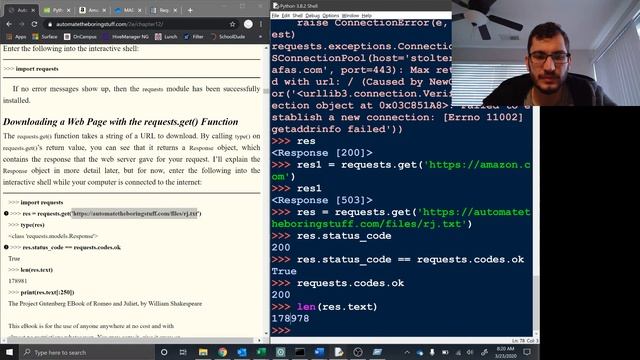This screenshot has width=640, height=360.
Task: Open the Lunch bookmark
Action: [x=166, y=37]
